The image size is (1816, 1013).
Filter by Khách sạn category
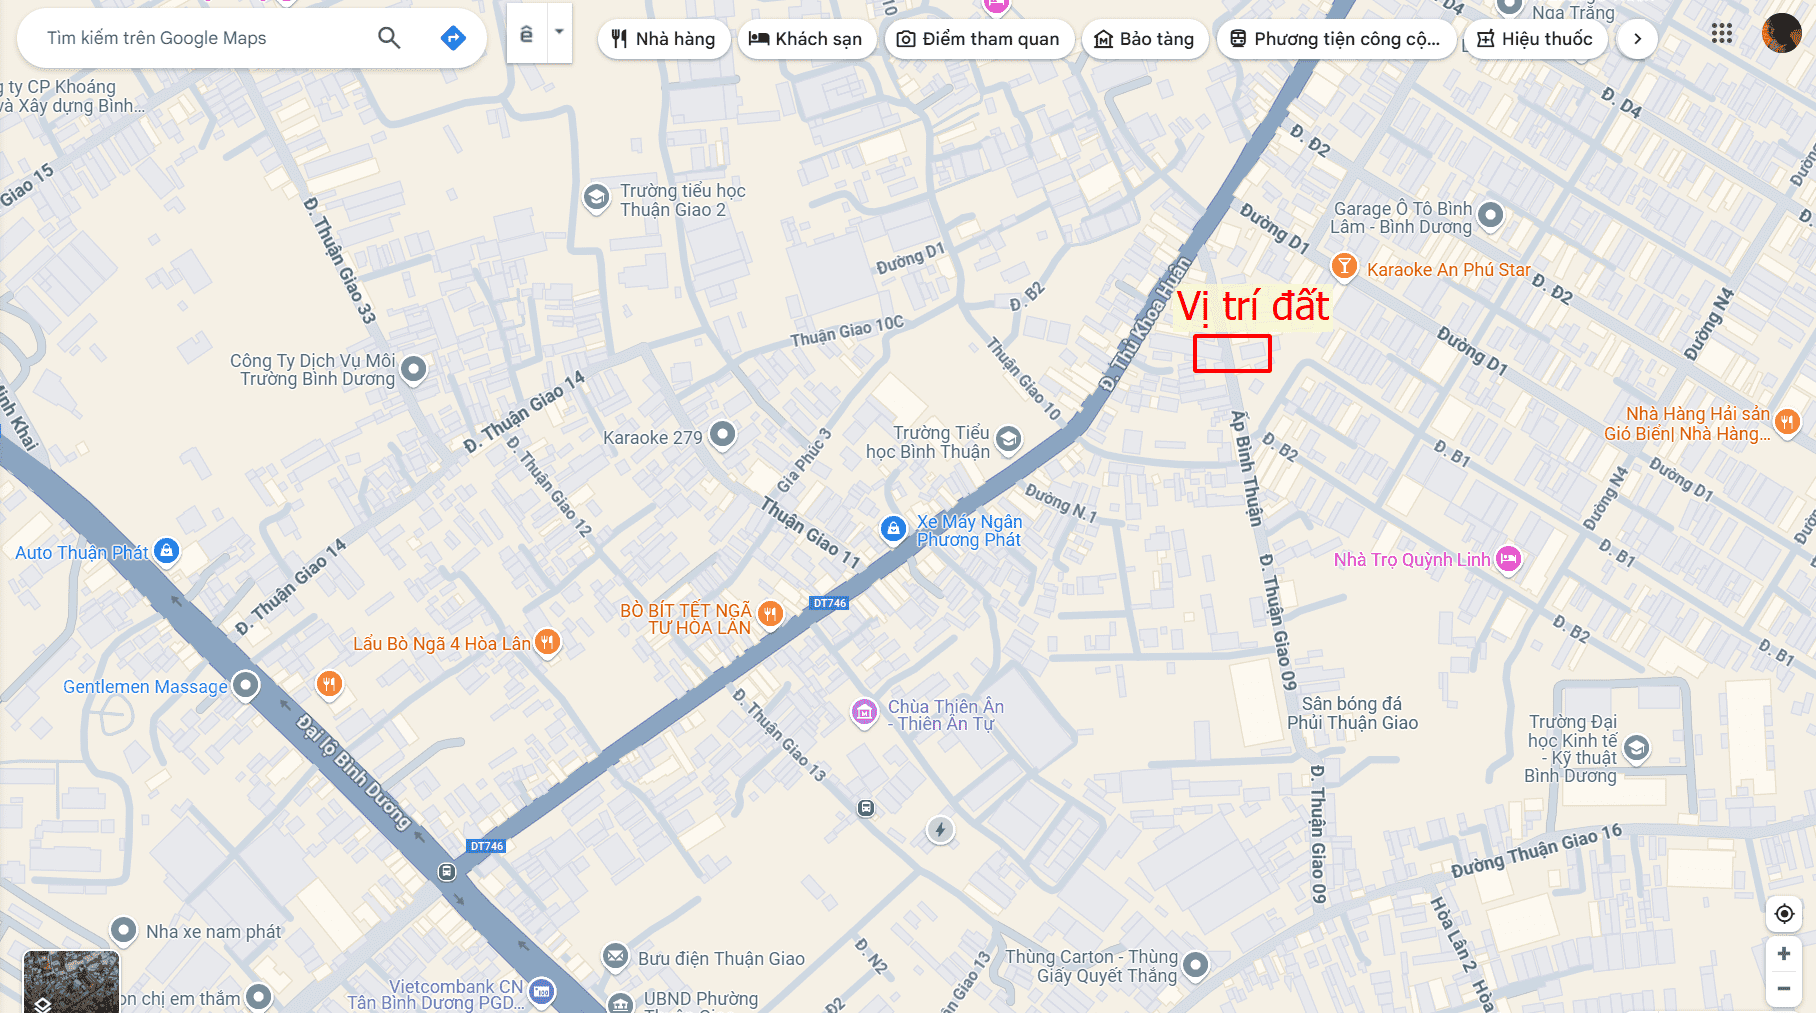[x=806, y=39]
